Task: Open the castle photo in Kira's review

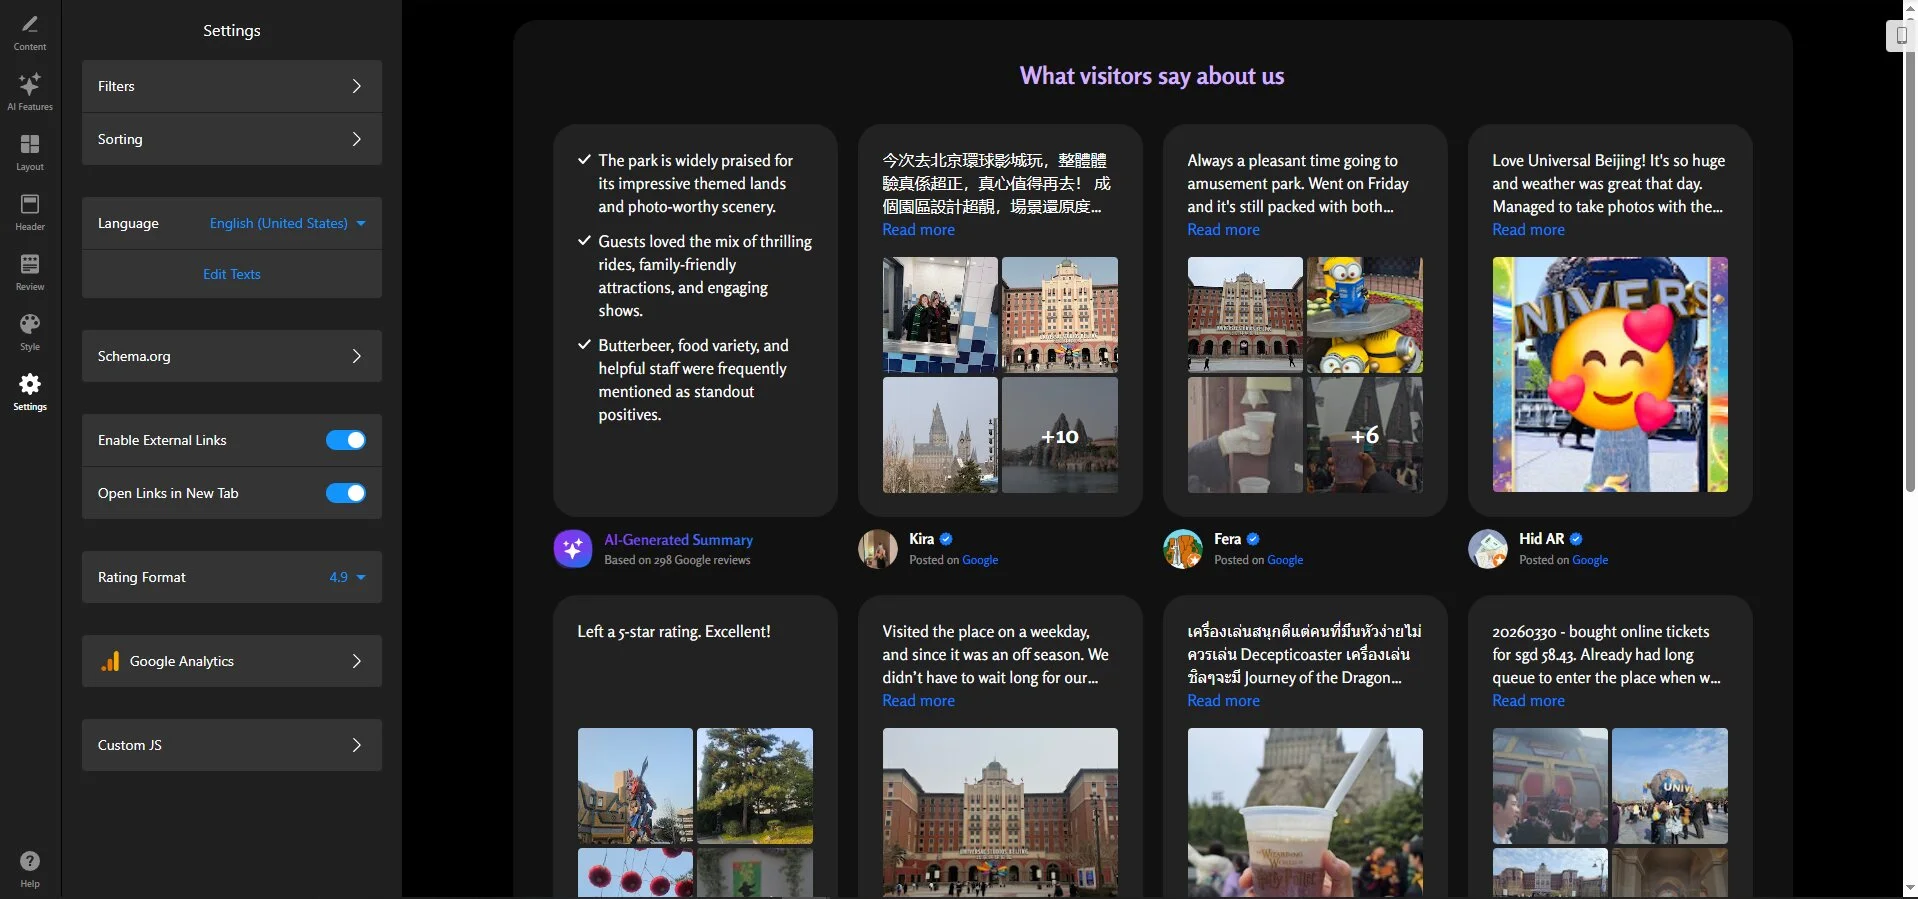Action: click(940, 435)
